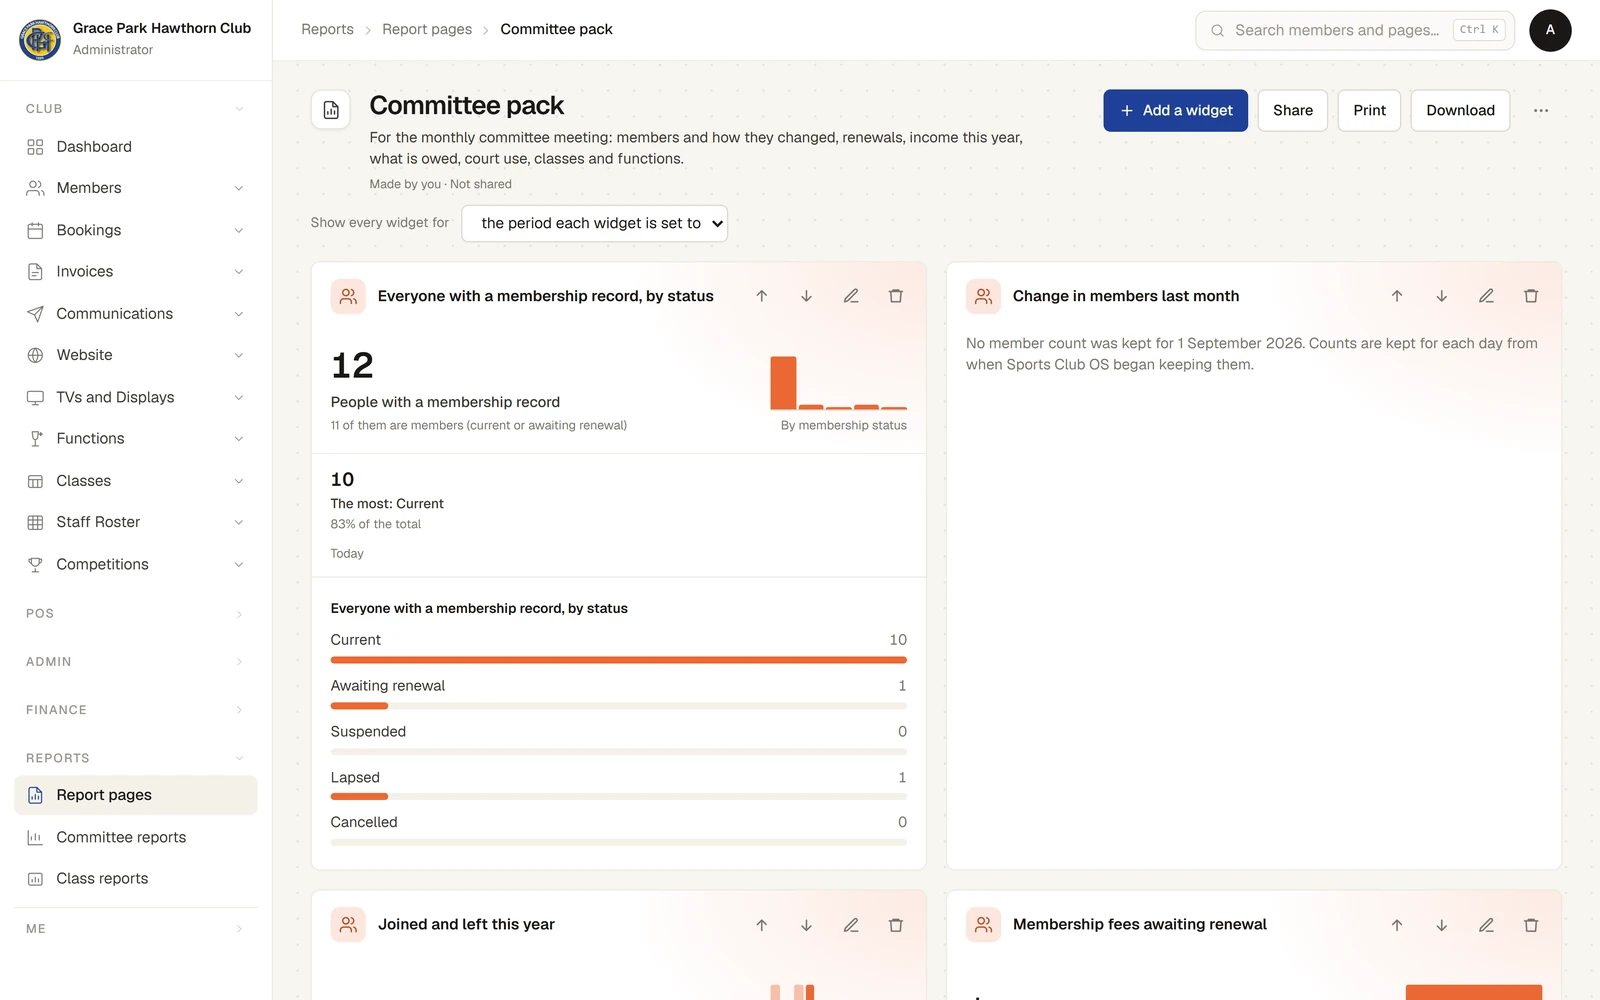The height and width of the screenshot is (1000, 1600).
Task: Edit 'Change in members last month' widget
Action: [x=1486, y=296]
